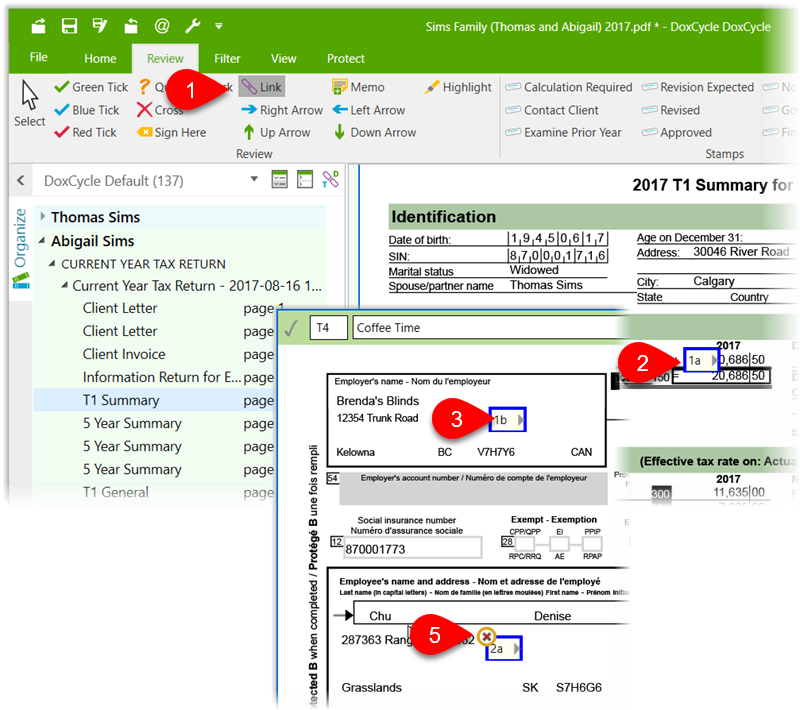Image resolution: width=800 pixels, height=710 pixels.
Task: Click the link documents icon in sidebar toolbar
Action: pos(331,179)
